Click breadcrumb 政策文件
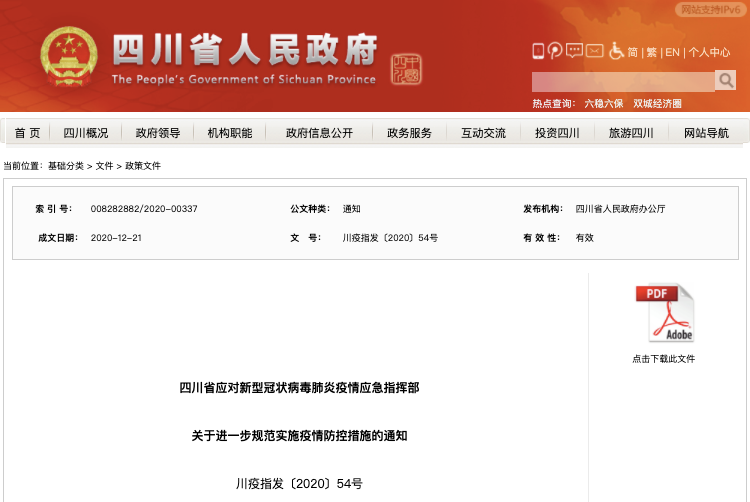 point(143,166)
